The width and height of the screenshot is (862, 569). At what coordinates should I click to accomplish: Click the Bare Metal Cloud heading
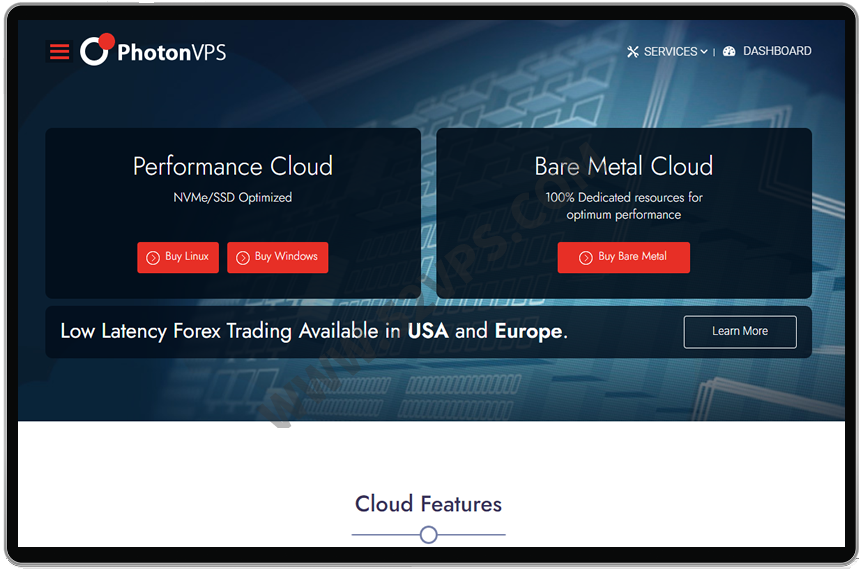coord(624,166)
